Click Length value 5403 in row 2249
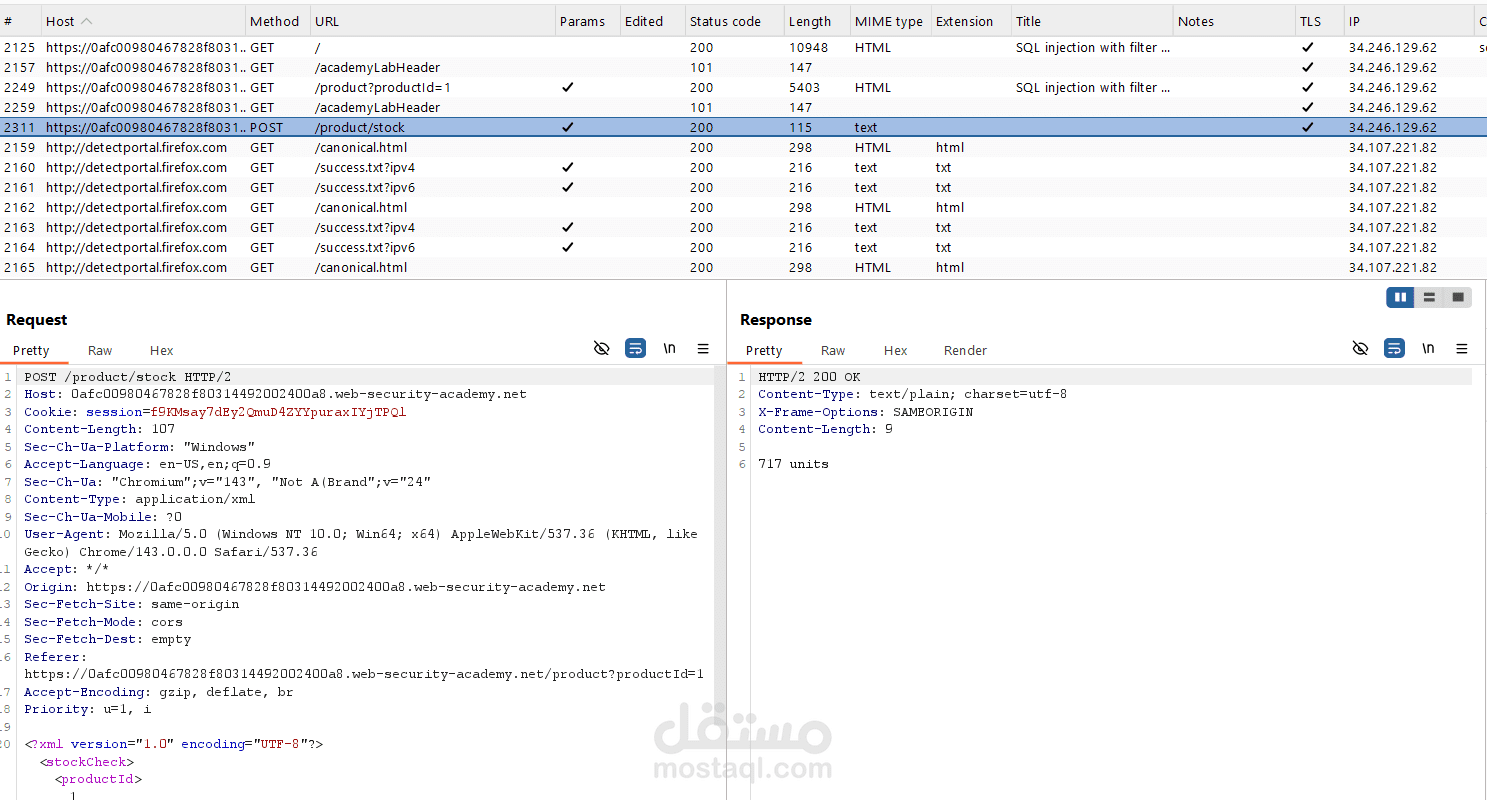Screen dimensions: 1487x800 804,87
